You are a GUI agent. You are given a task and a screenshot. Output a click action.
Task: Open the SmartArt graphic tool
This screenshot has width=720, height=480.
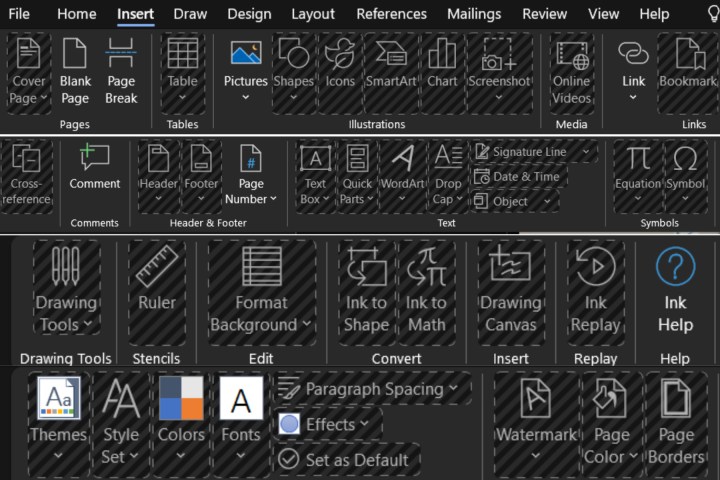(x=391, y=70)
